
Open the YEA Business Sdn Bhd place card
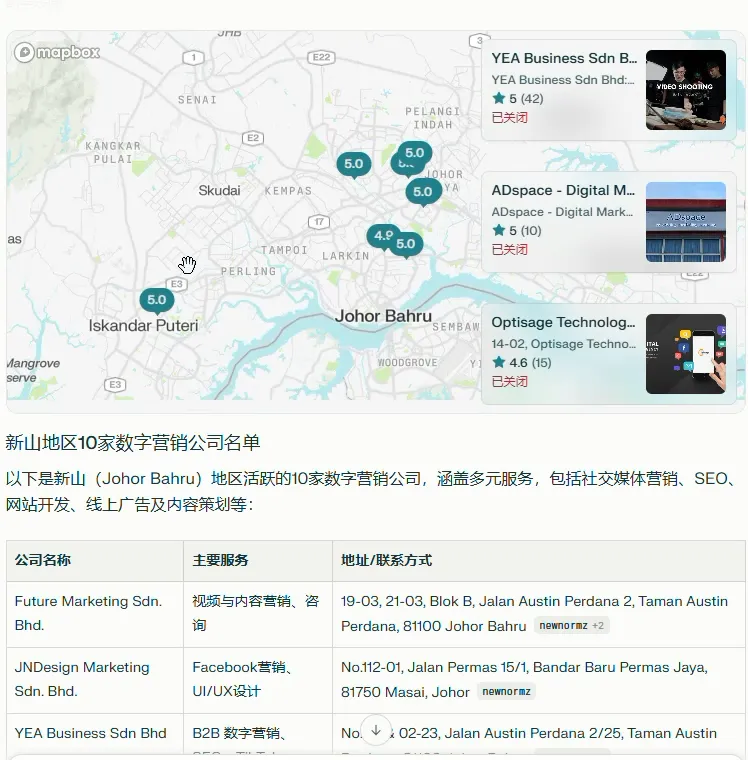(609, 90)
